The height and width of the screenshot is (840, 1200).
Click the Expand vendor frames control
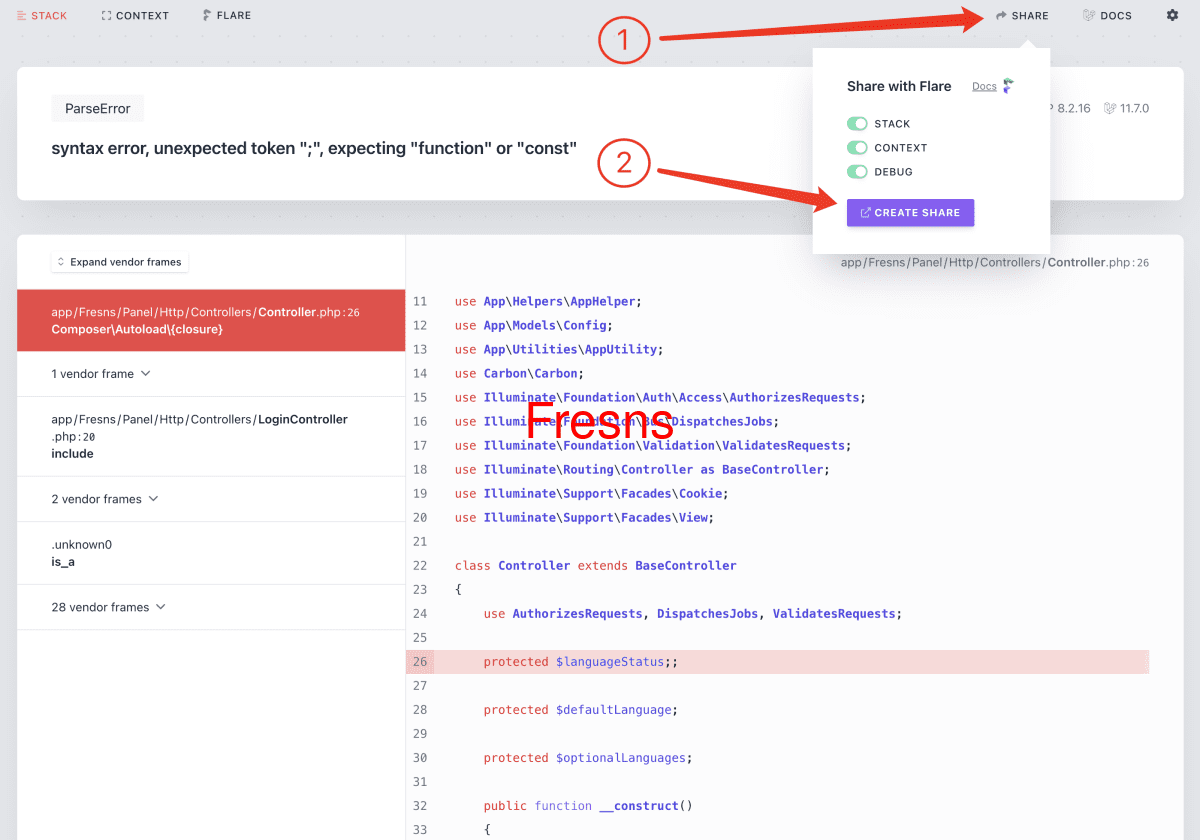click(x=119, y=262)
